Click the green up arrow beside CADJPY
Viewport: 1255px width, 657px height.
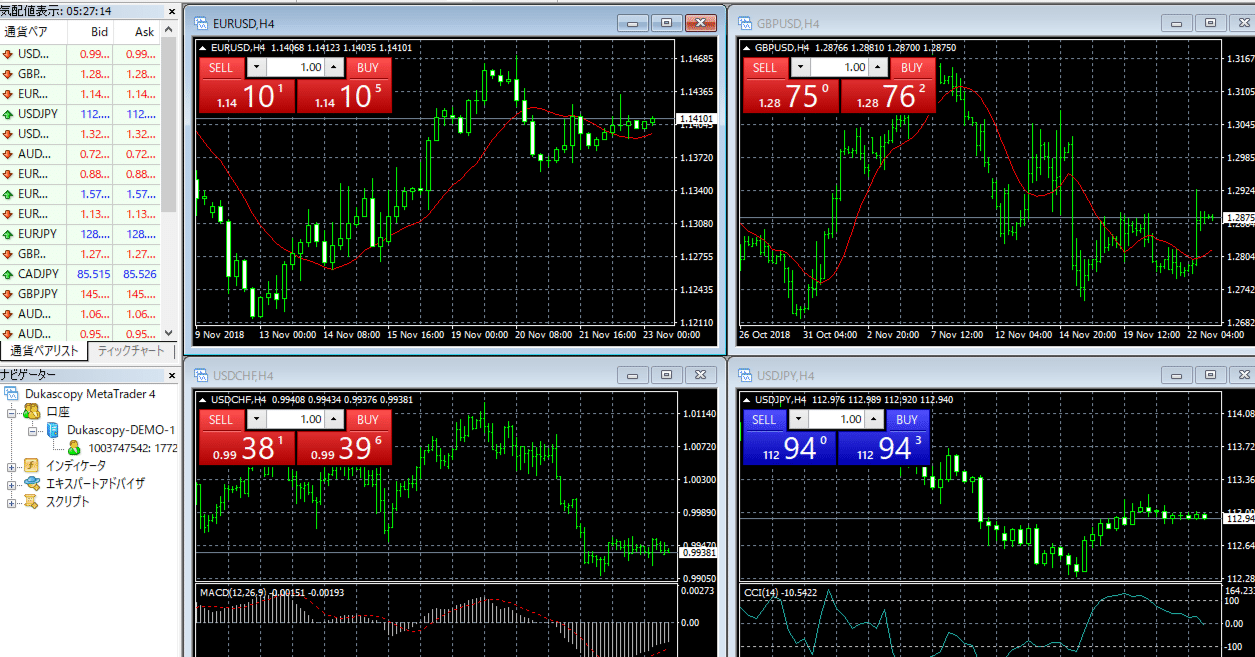click(x=8, y=274)
